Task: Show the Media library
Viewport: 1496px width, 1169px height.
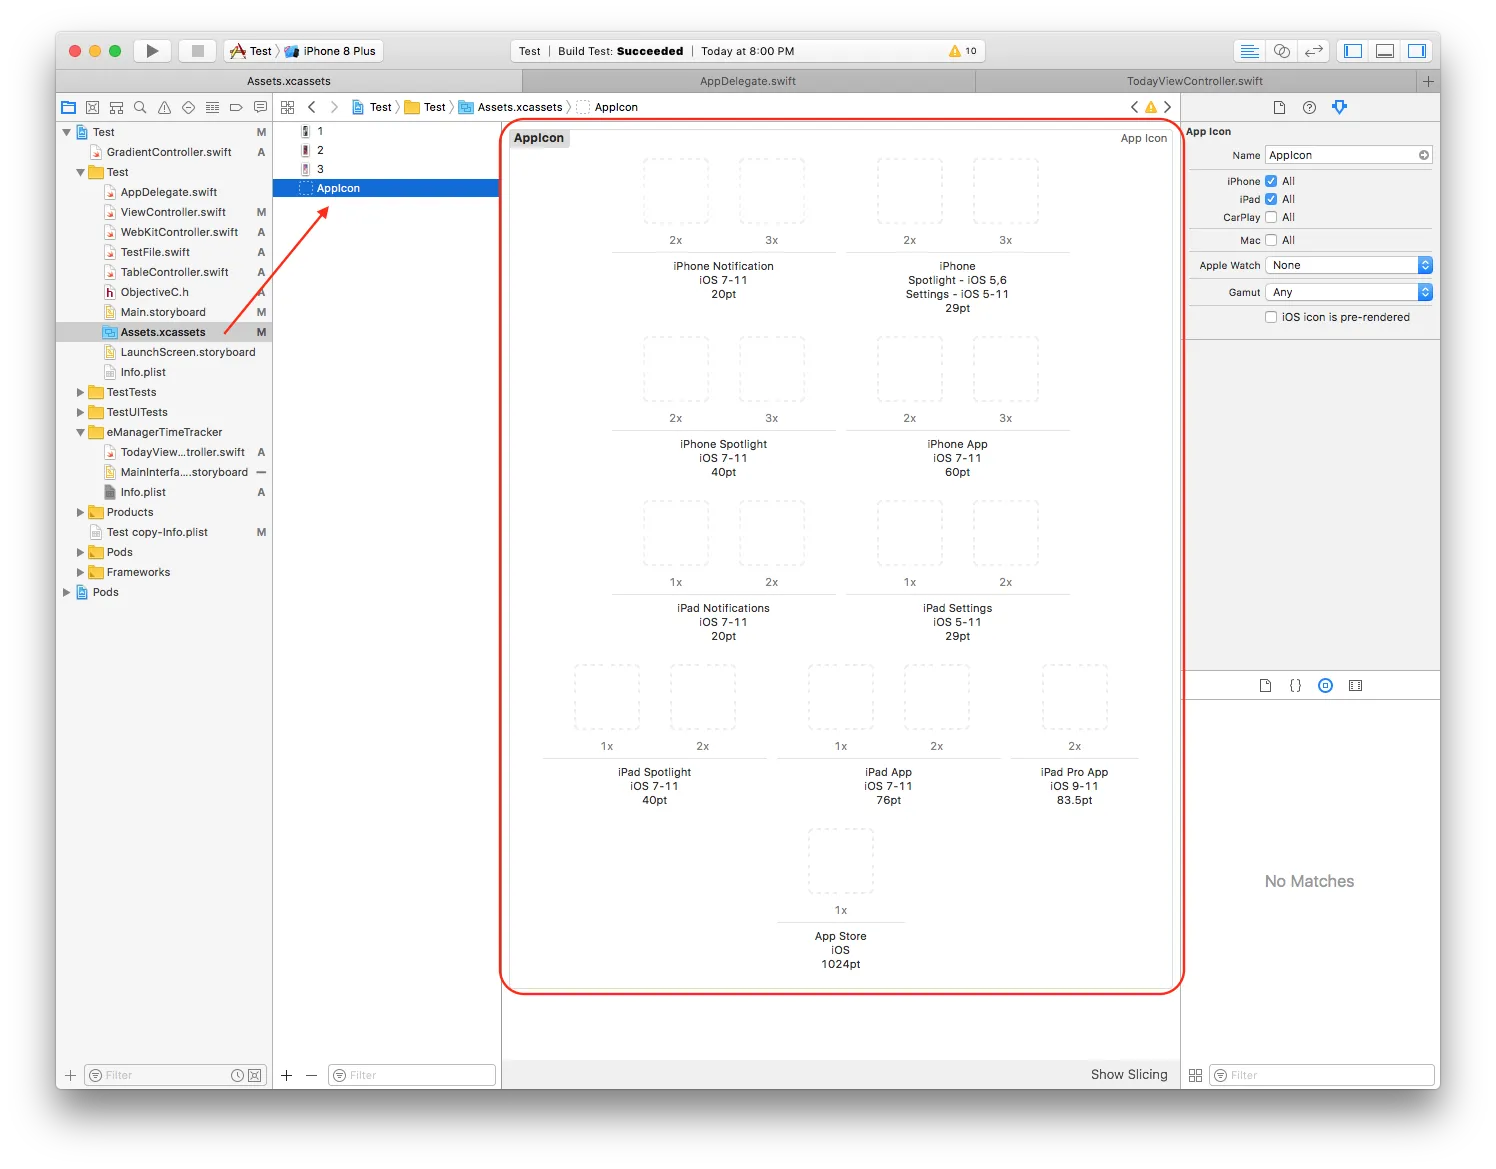Action: tap(1355, 686)
